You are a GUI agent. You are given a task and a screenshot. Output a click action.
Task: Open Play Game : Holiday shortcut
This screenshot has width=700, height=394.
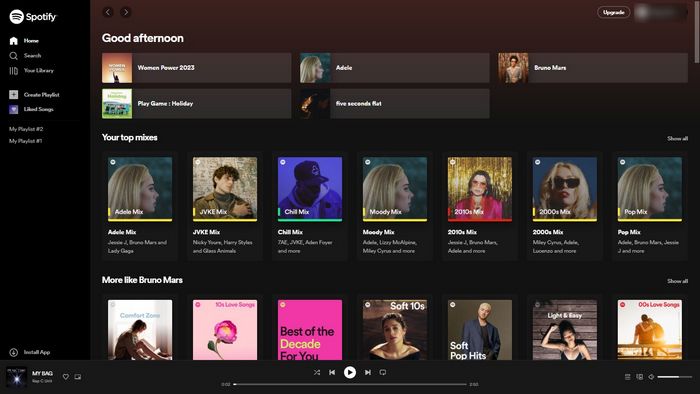196,104
